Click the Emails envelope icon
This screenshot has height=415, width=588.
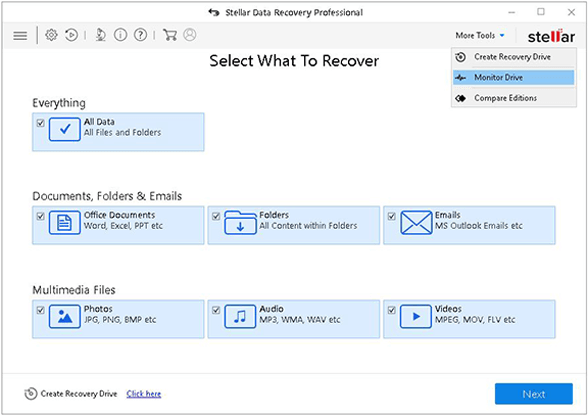coord(416,223)
